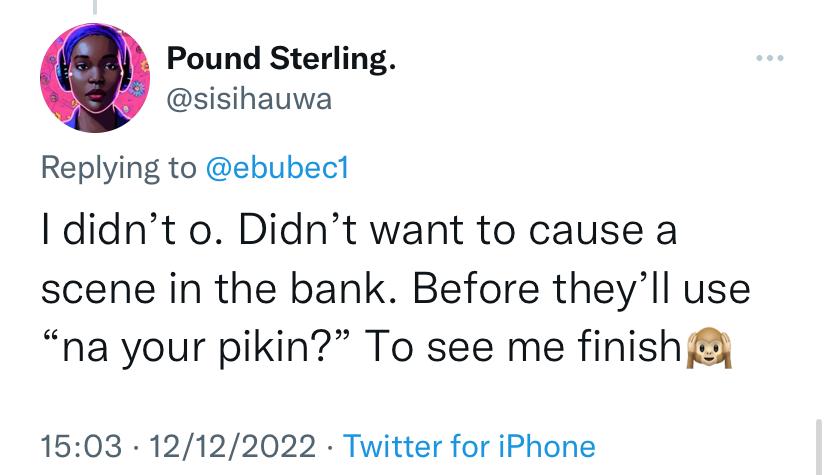Click the word "iPhone" in source label
This screenshot has width=828, height=475.
[547, 446]
